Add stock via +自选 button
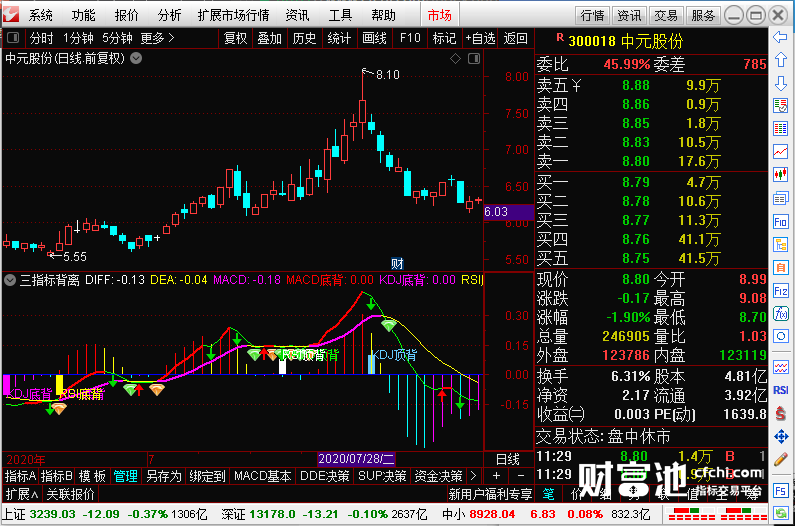795x526 pixels. click(x=480, y=38)
